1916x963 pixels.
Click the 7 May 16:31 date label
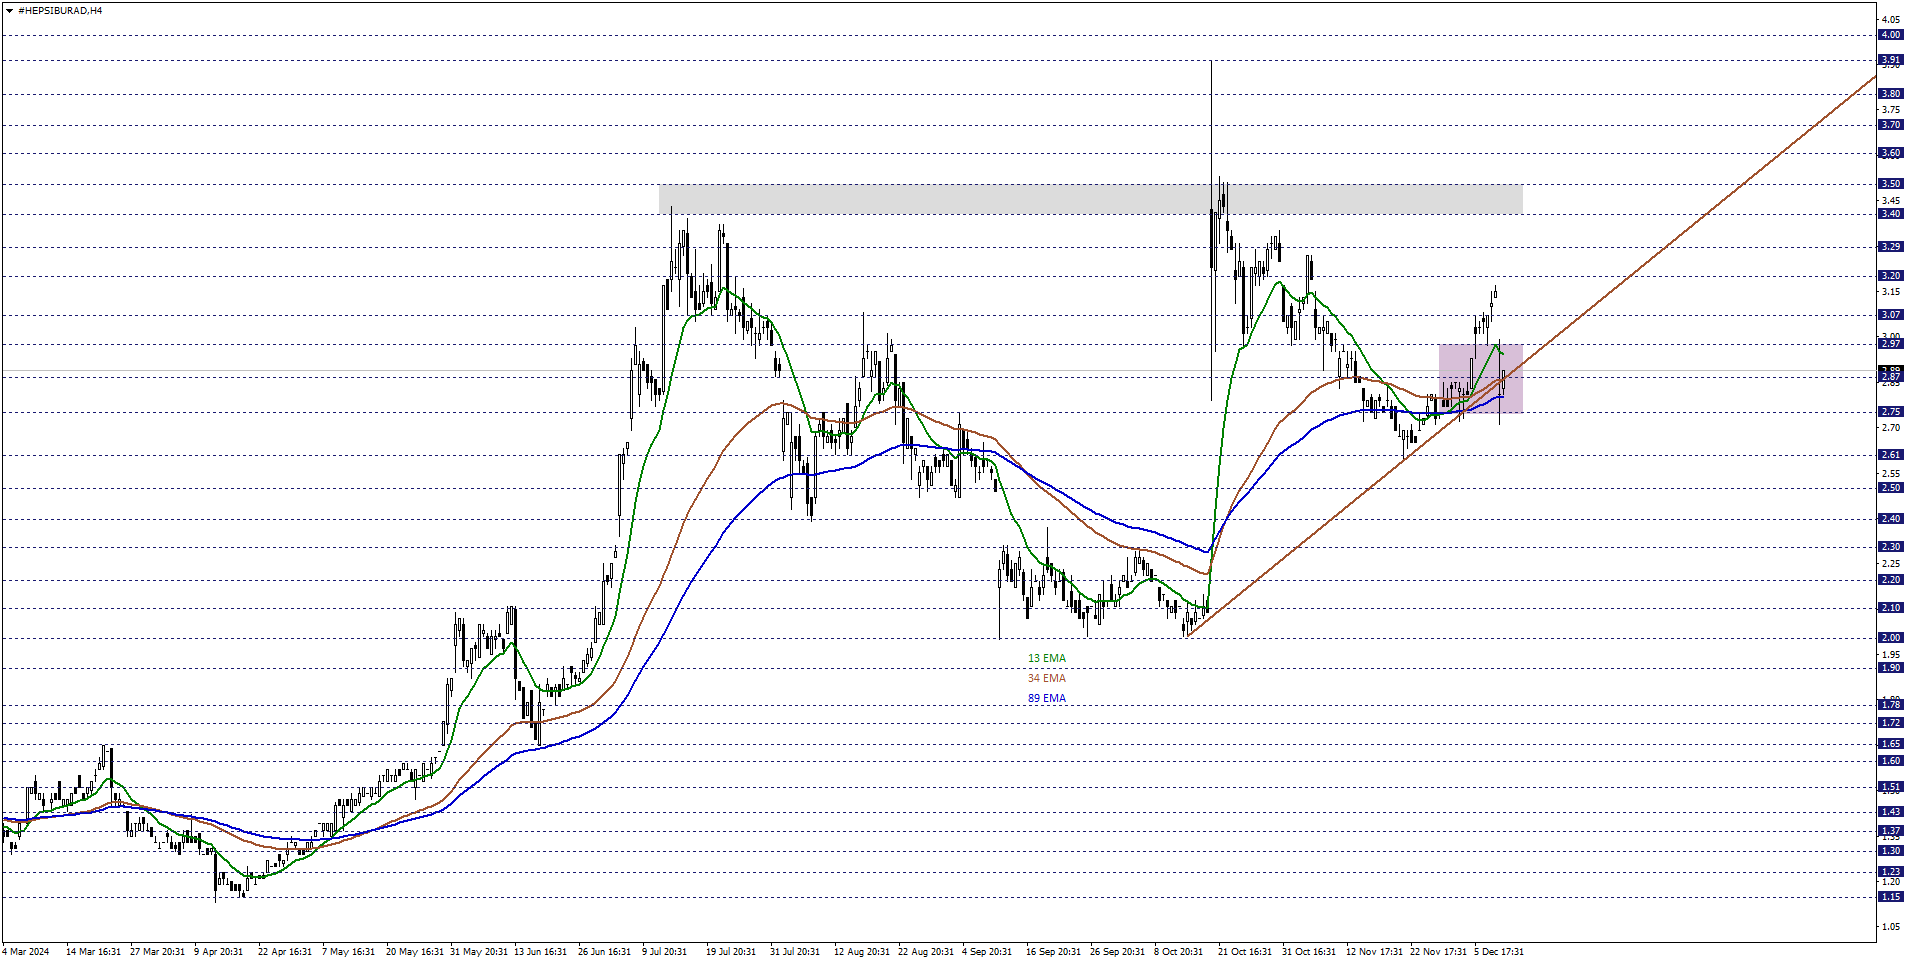coord(348,952)
